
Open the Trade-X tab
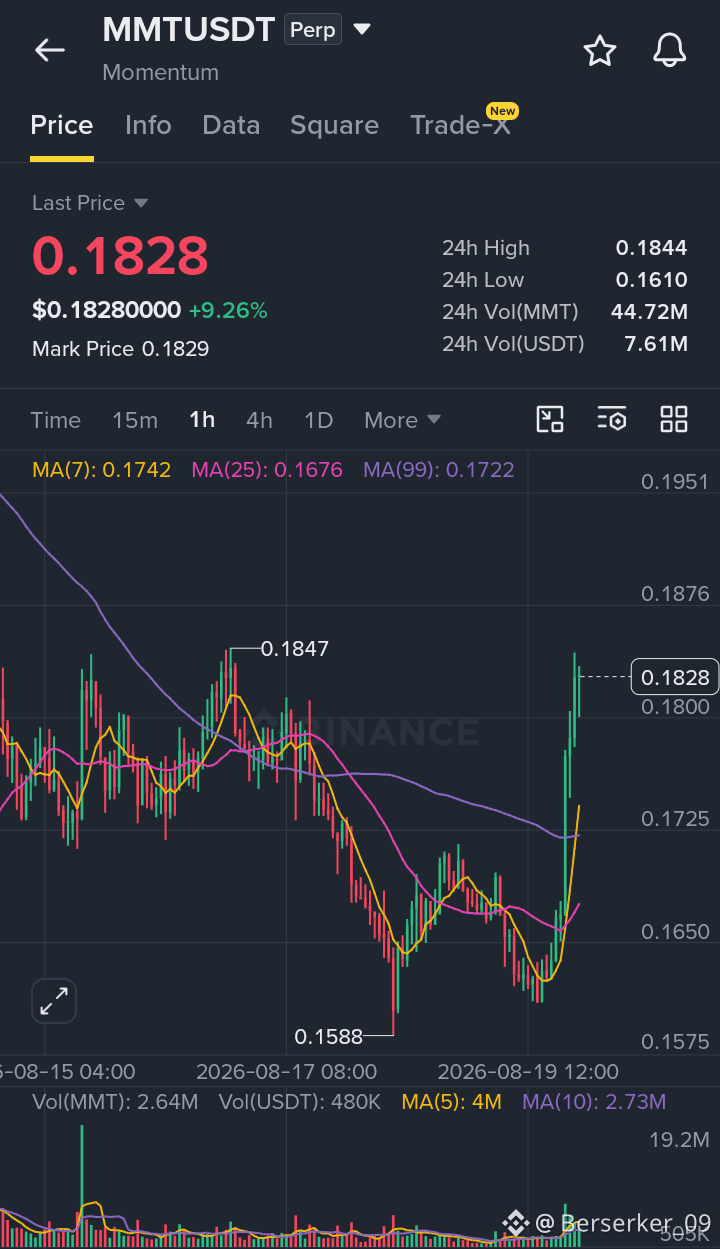[460, 125]
